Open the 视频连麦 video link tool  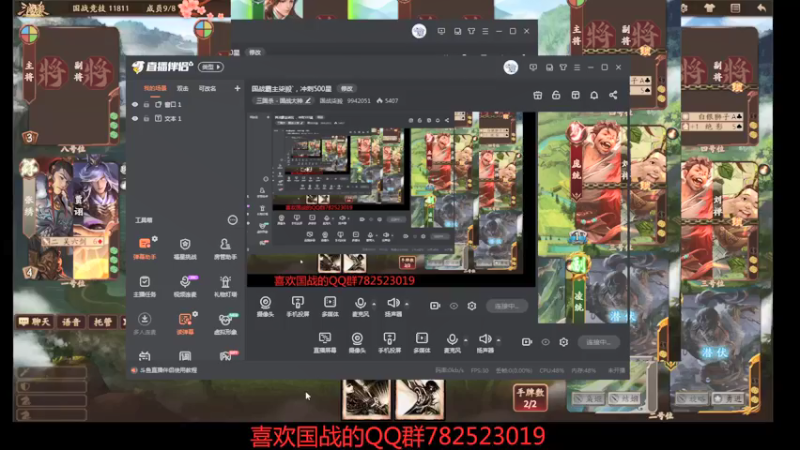[185, 286]
